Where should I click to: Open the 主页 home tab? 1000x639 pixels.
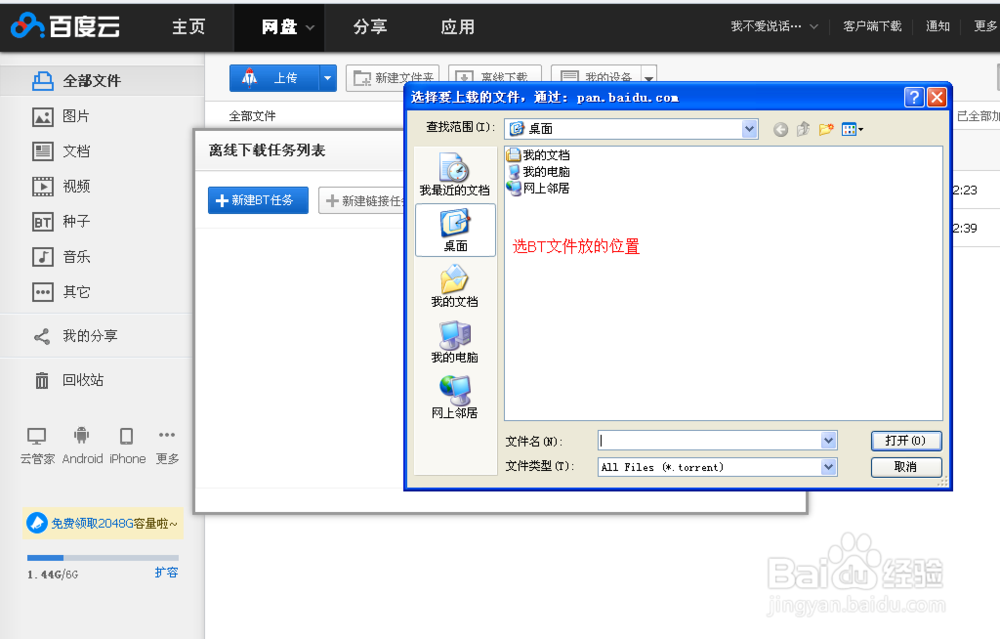pos(189,27)
